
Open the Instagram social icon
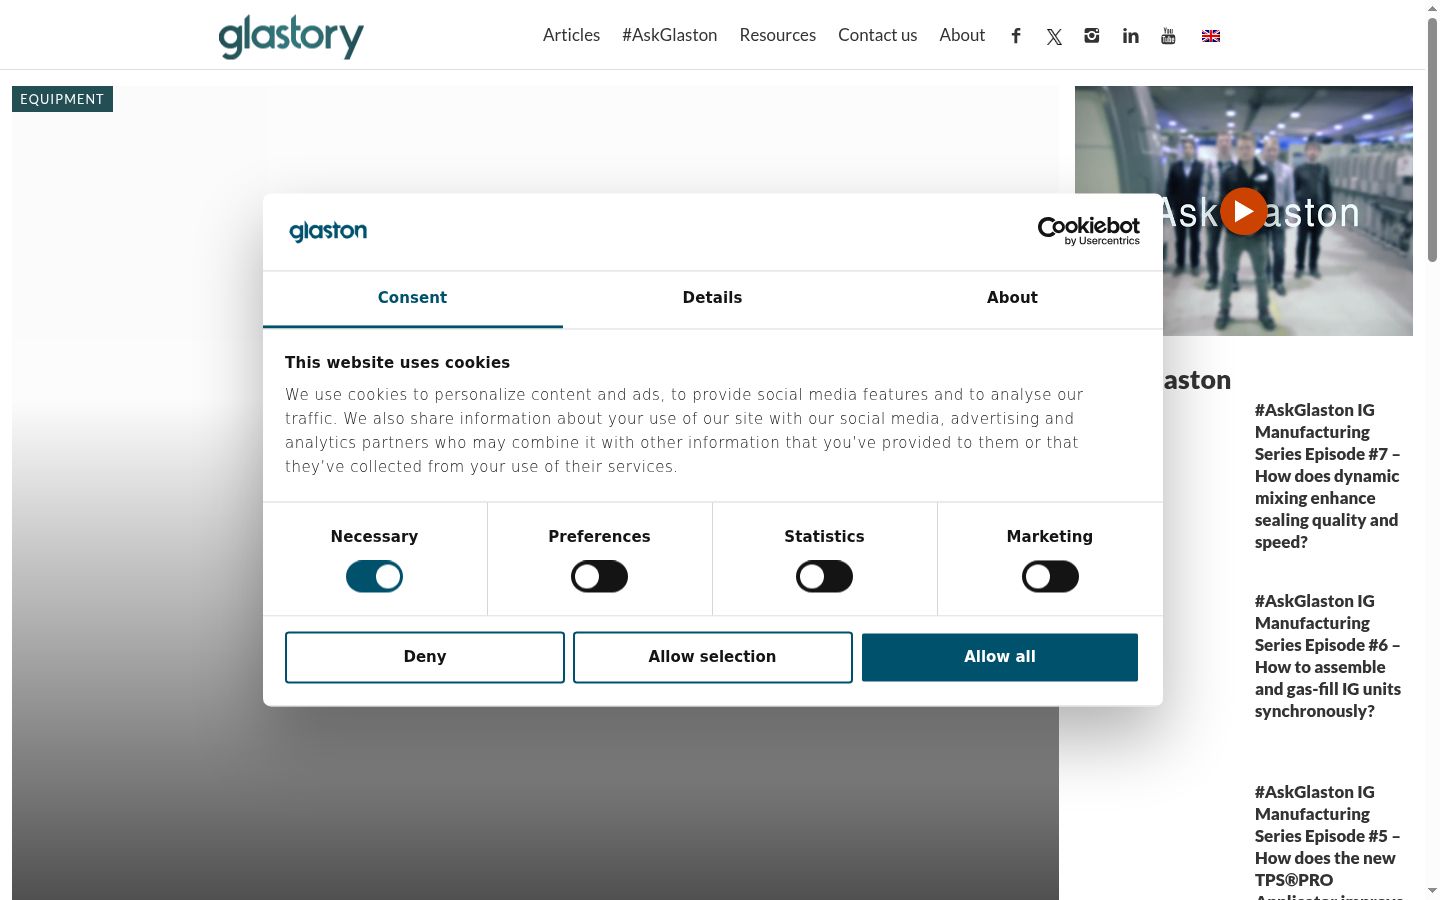[x=1092, y=36]
